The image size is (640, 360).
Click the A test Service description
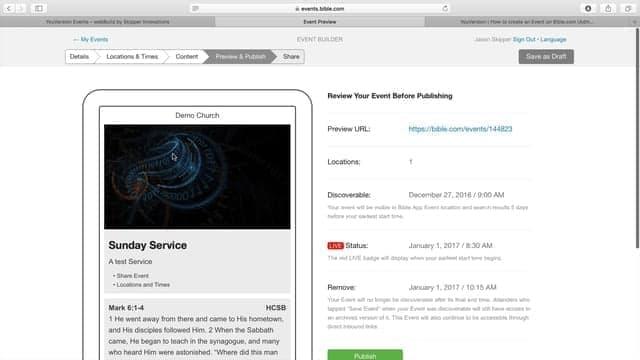pos(130,261)
